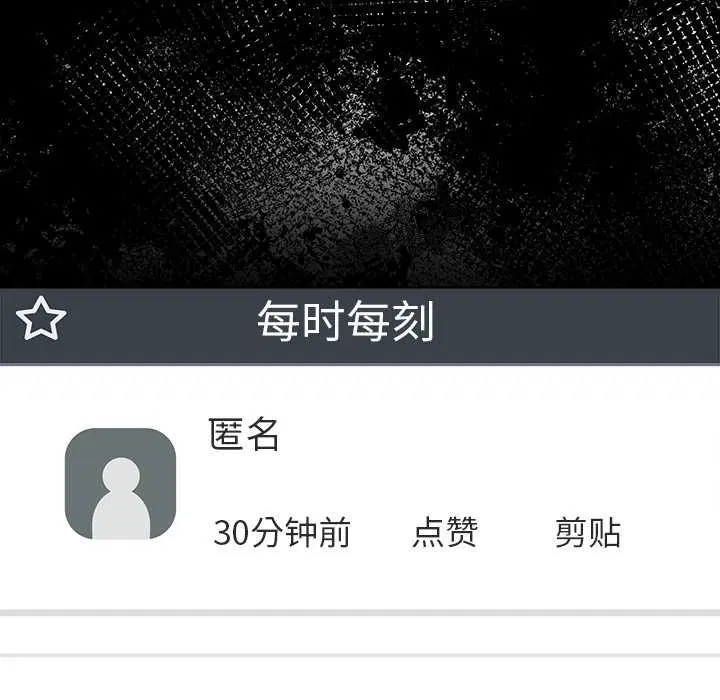
Task: Click the 点赞 like button
Action: point(445,532)
